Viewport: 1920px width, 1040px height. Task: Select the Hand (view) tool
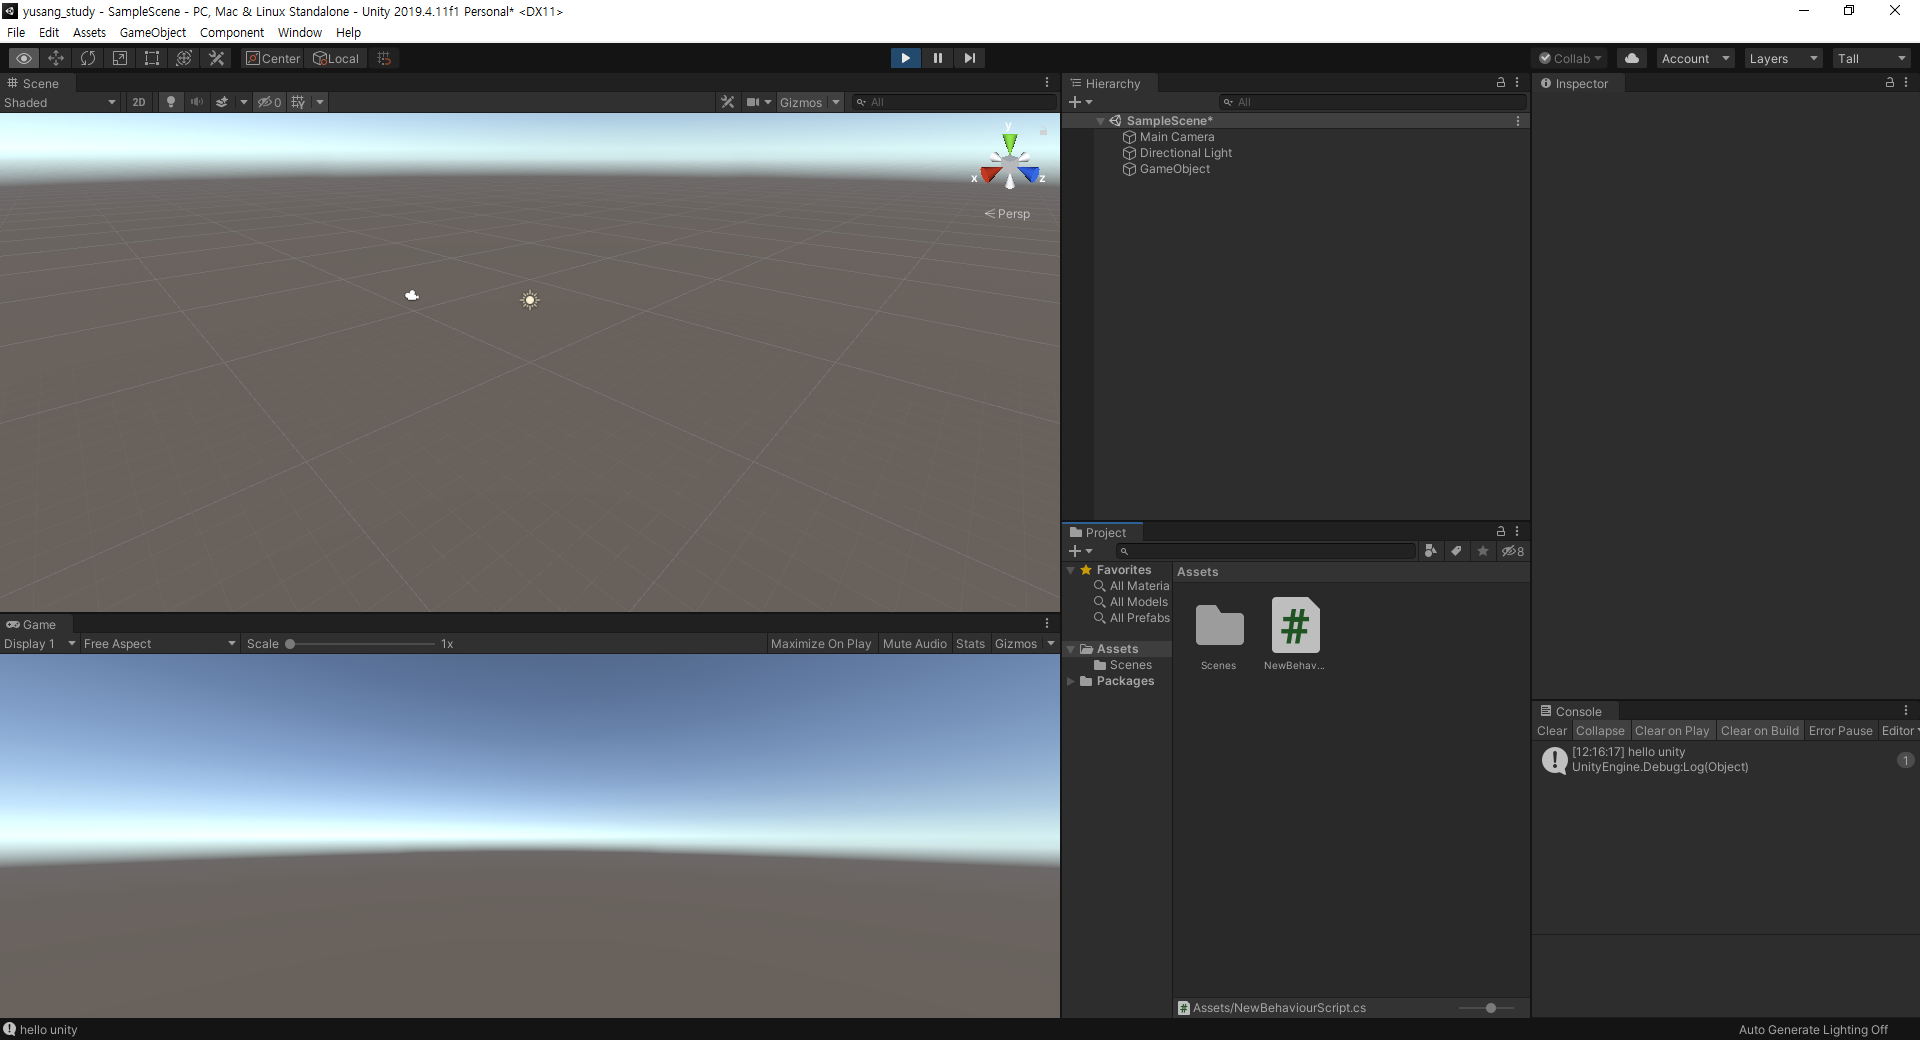(24, 58)
